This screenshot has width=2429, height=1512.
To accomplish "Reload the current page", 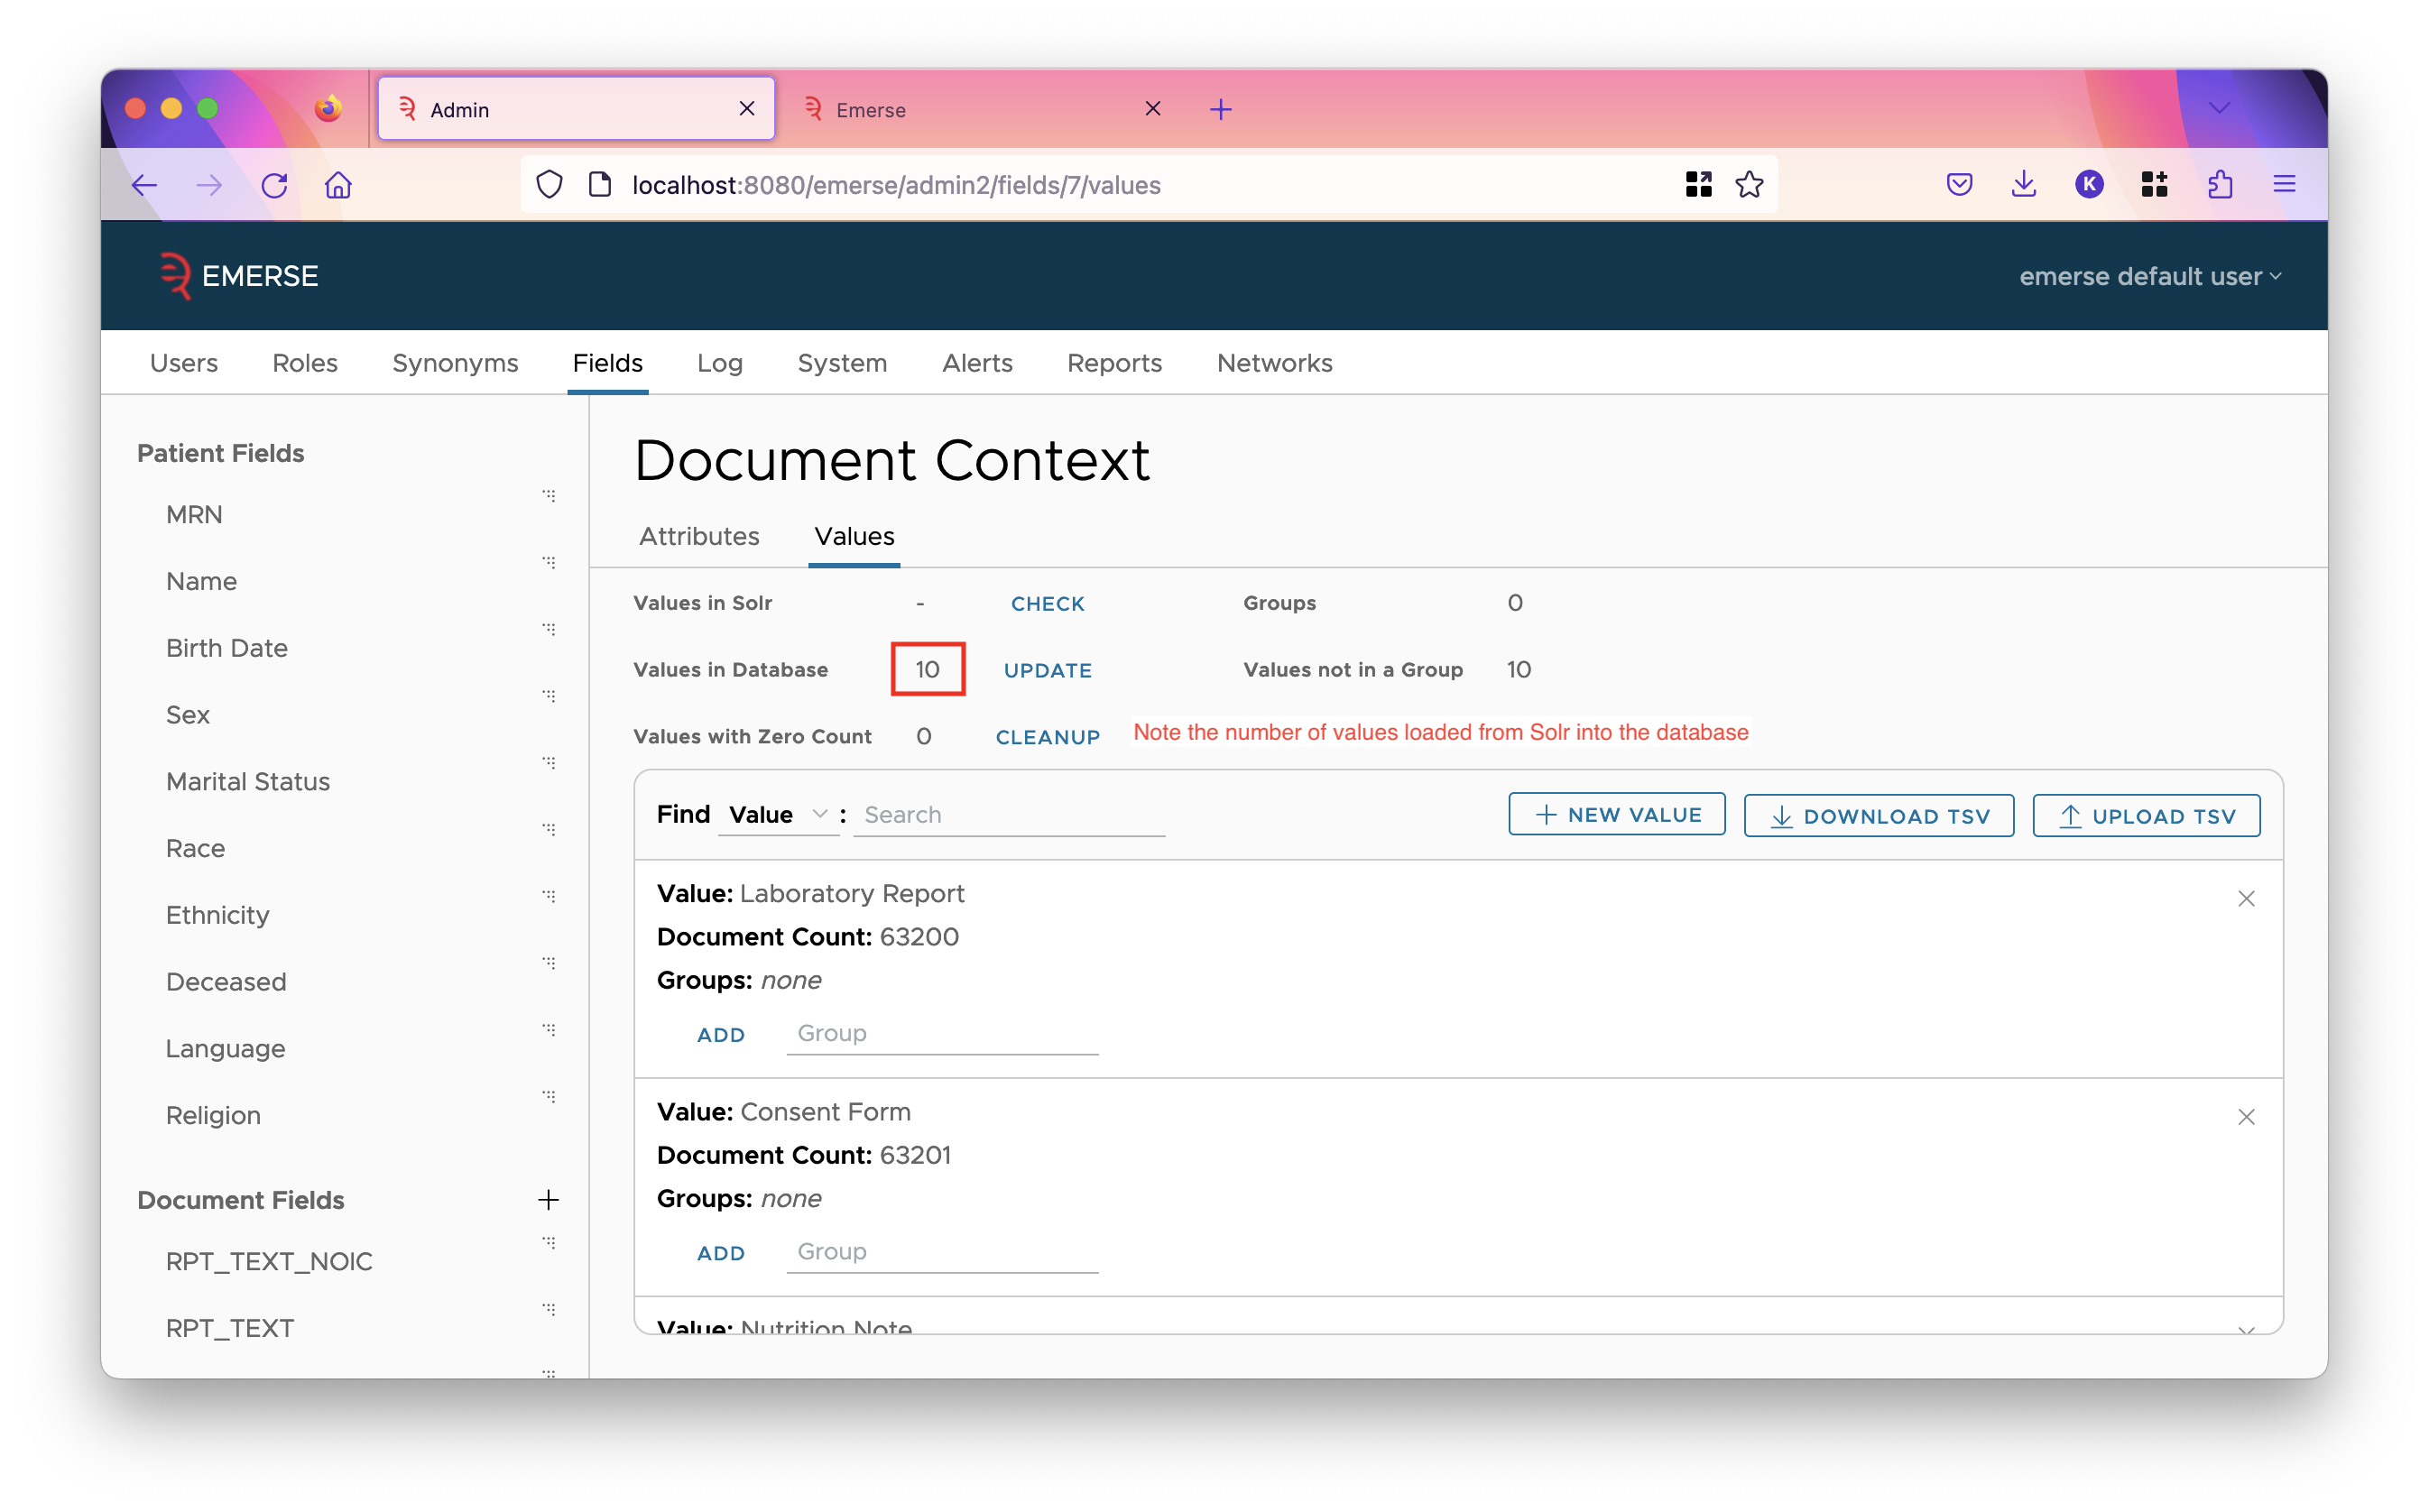I will pos(274,185).
